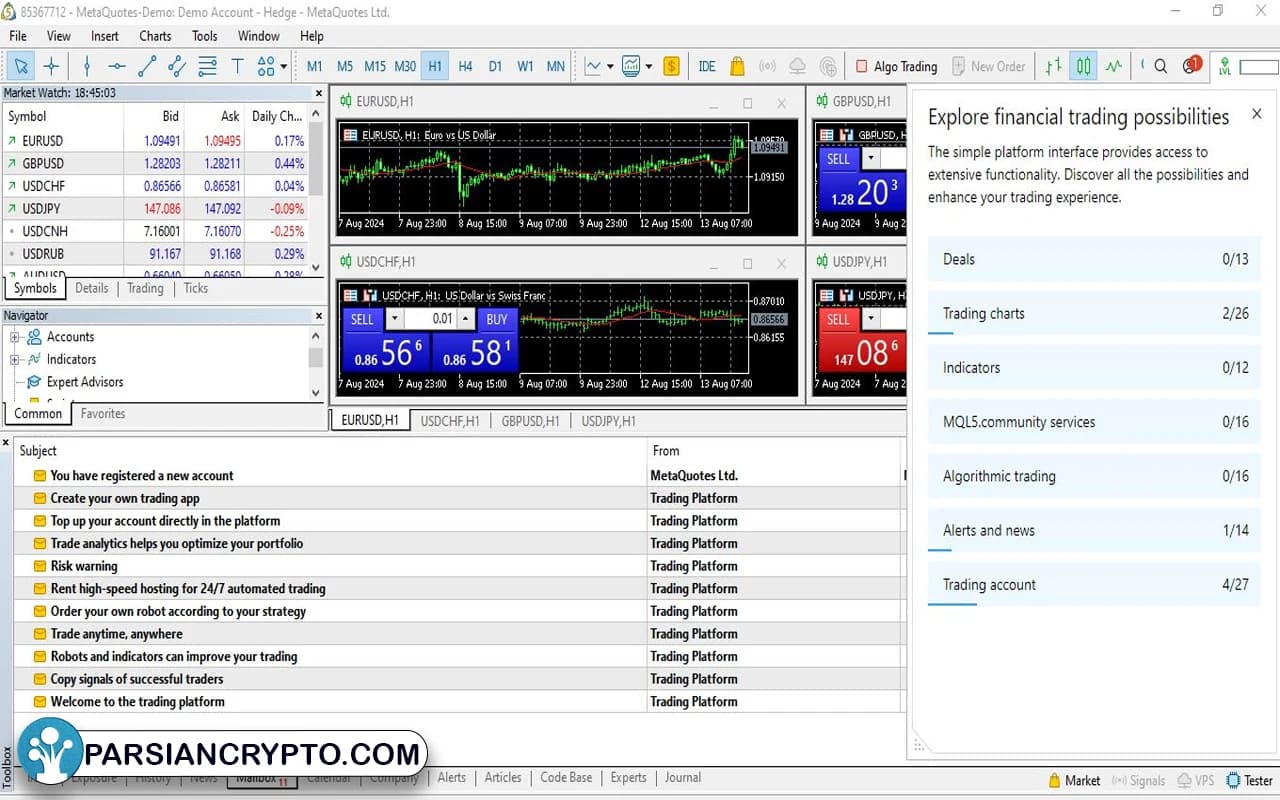Select the equidistant channel tool
The width and height of the screenshot is (1280, 800).
(177, 67)
